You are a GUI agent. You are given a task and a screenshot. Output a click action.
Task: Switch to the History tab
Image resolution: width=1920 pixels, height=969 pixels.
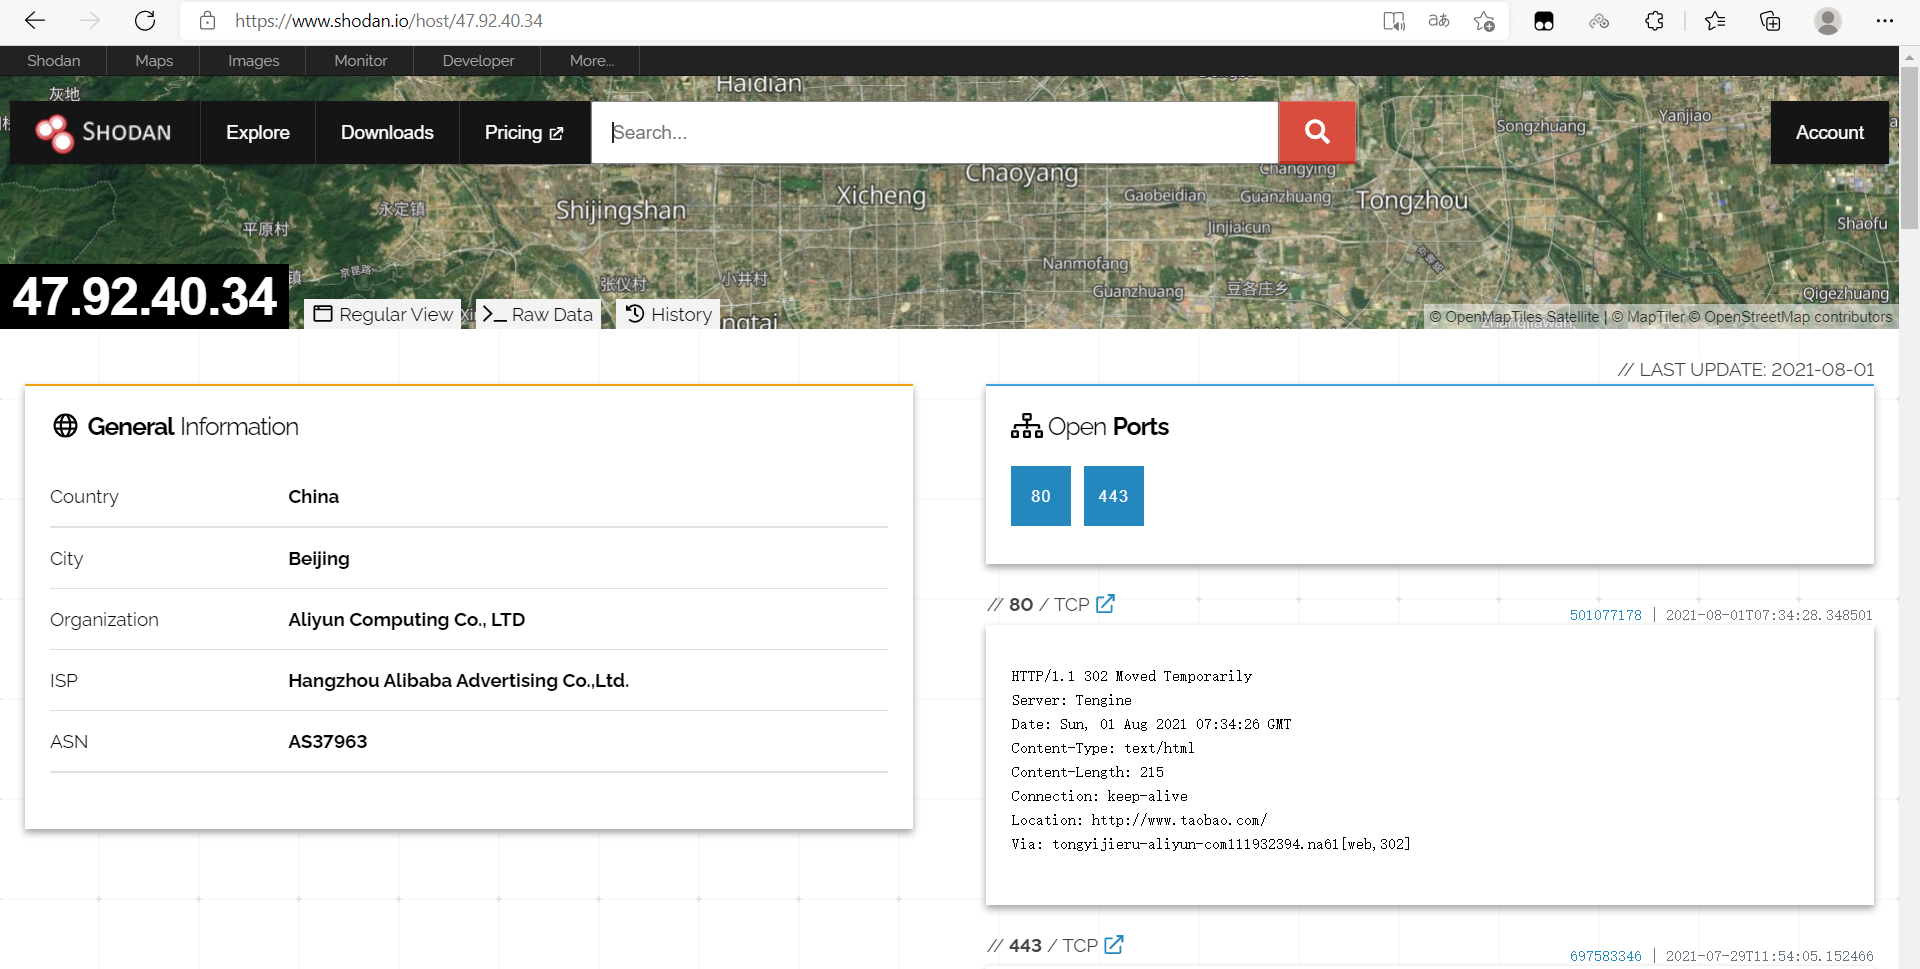click(x=668, y=314)
